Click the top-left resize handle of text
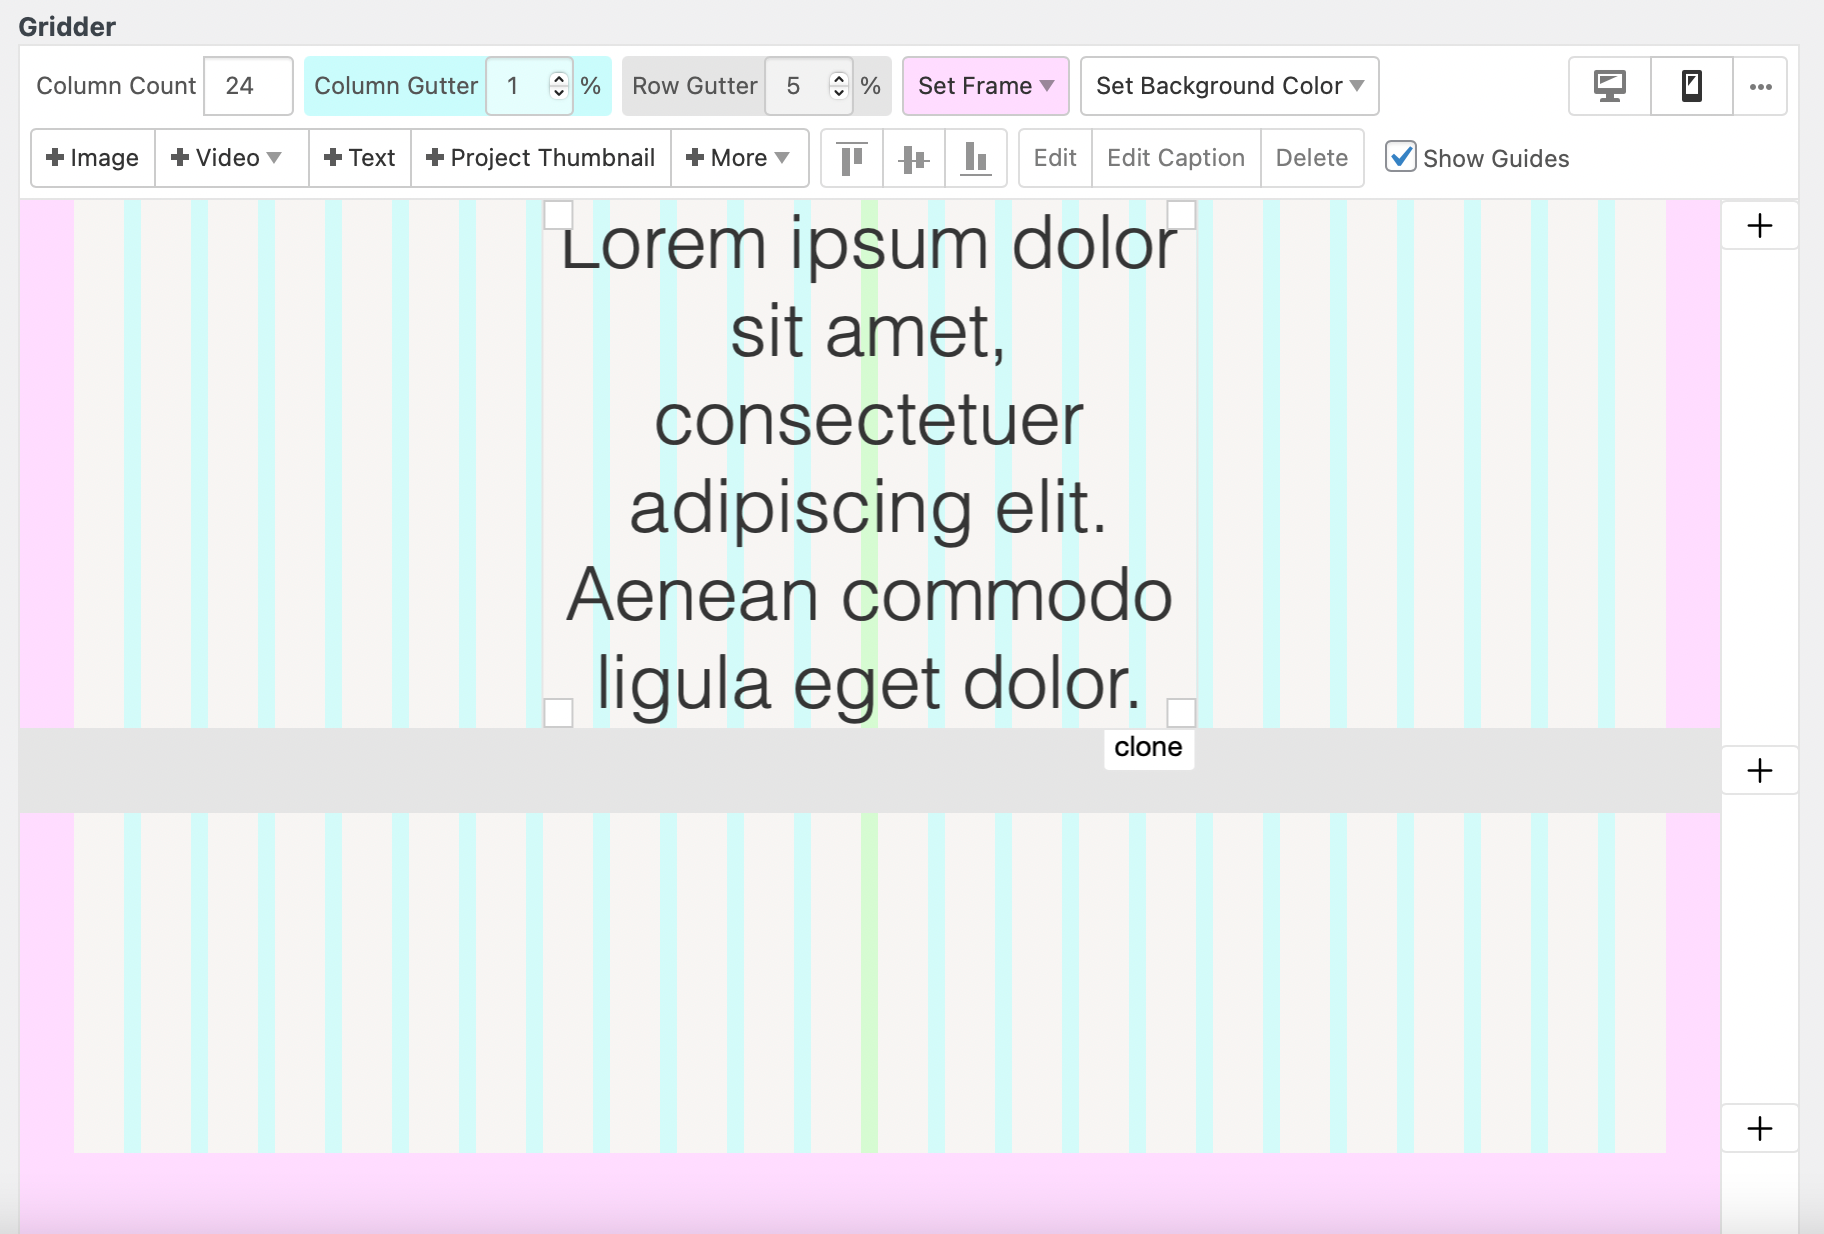Screen dimensions: 1824x1234 558,214
